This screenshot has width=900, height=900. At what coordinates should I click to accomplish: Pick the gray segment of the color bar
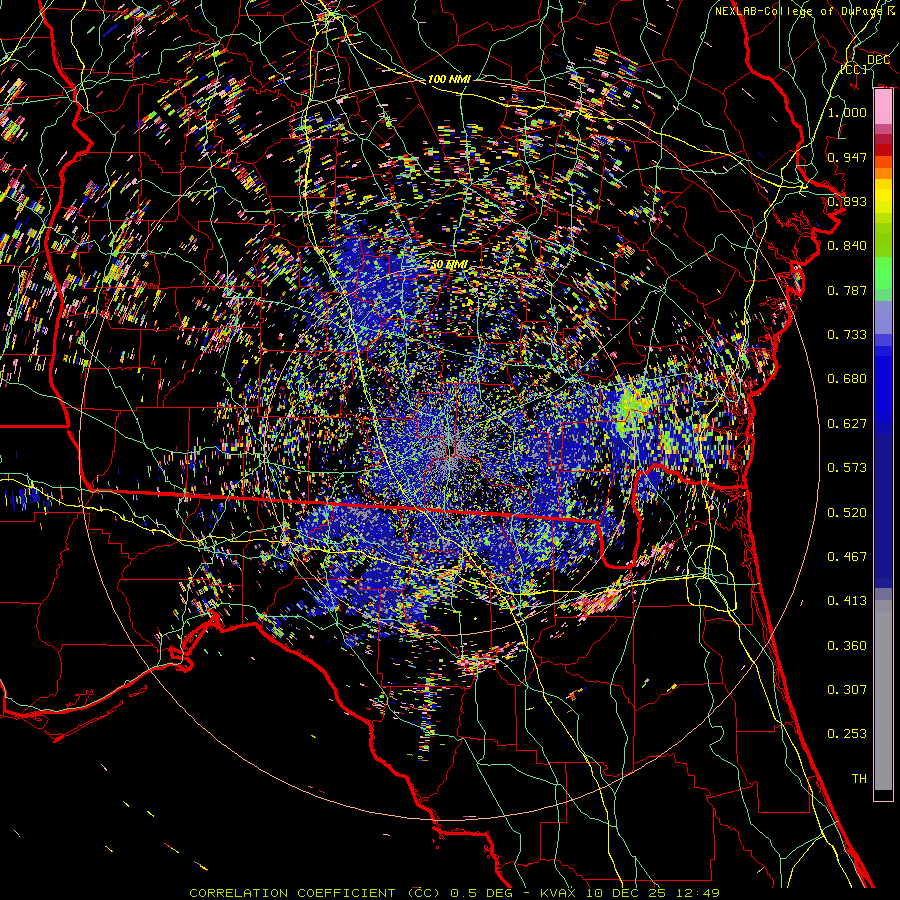tap(883, 695)
